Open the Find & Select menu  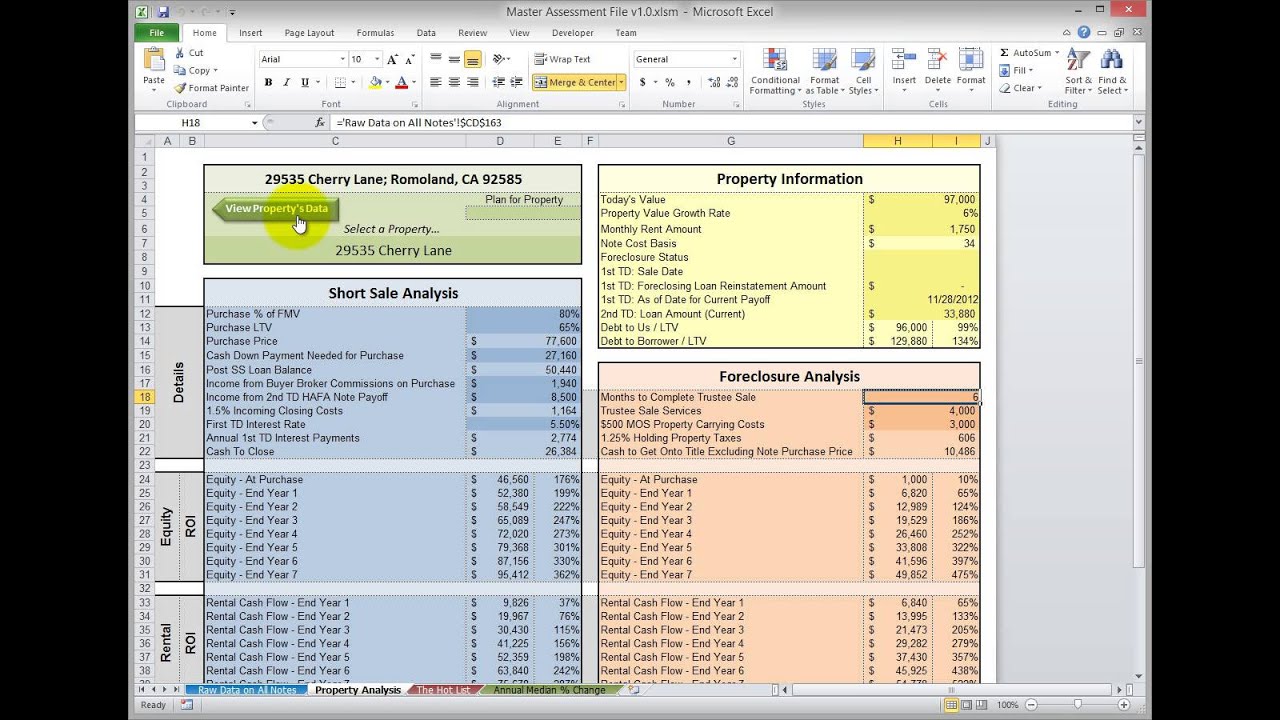point(1112,72)
